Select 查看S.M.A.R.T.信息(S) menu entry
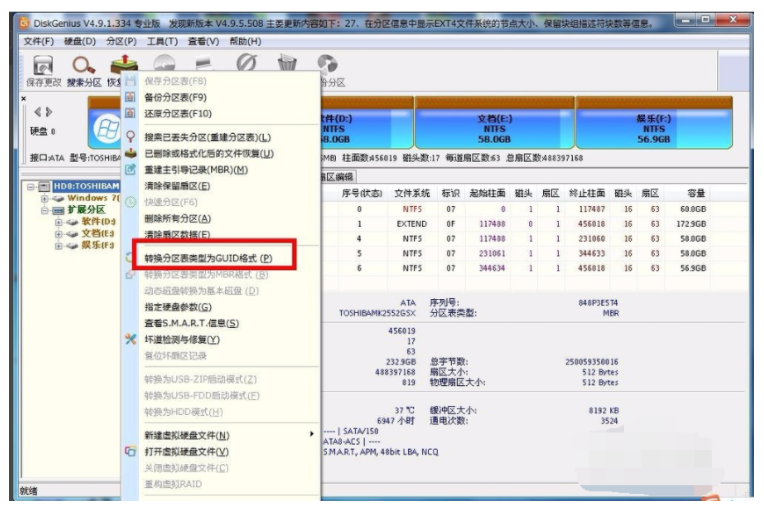The height and width of the screenshot is (508, 764). [191, 323]
